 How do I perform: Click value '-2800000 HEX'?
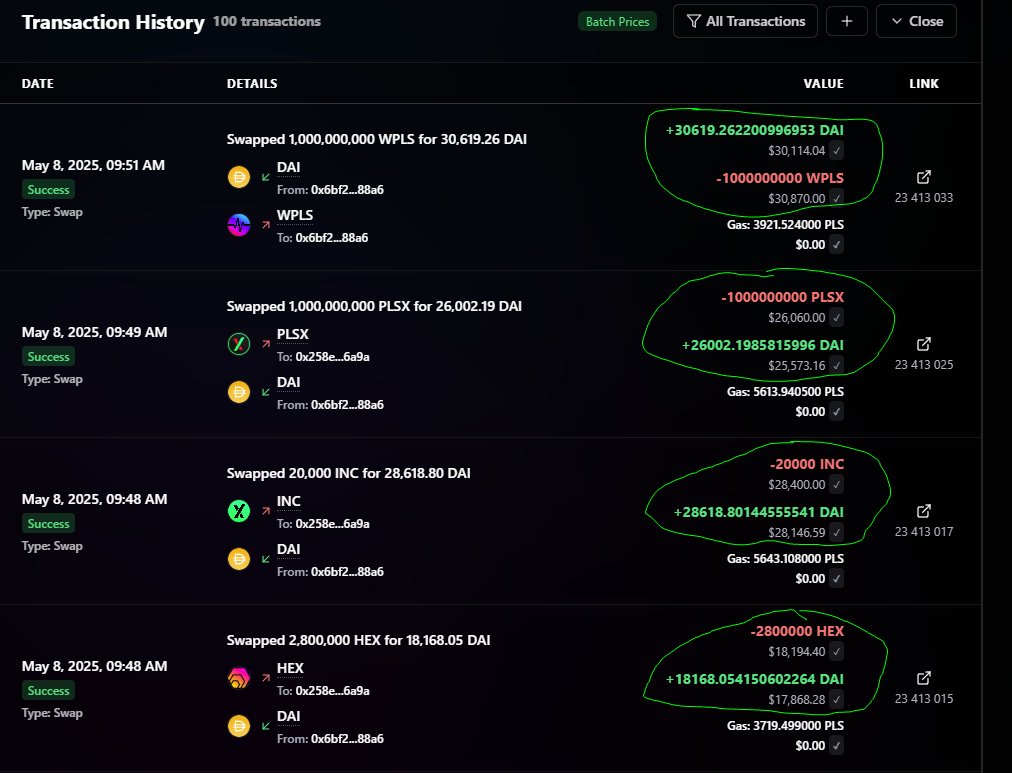797,632
